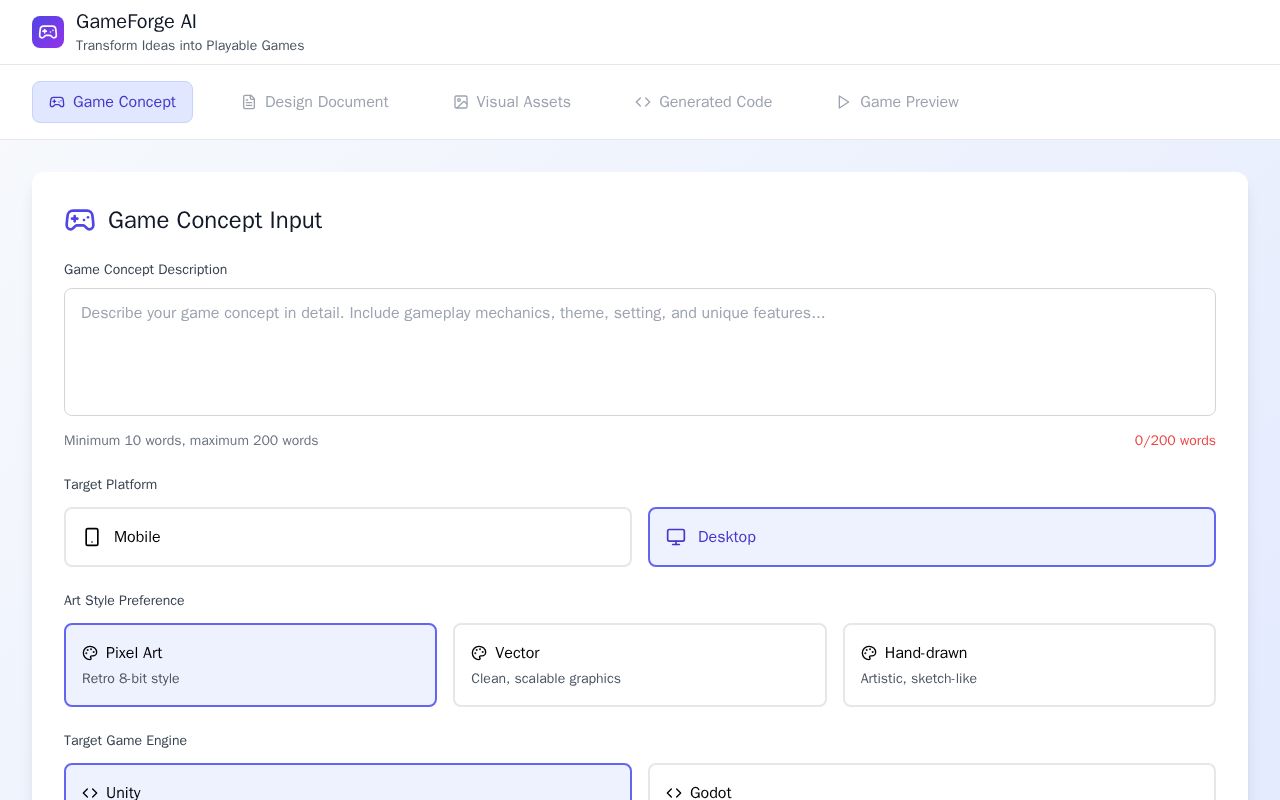Focus the Game Concept Description text area
This screenshot has width=1280, height=800.
(x=640, y=352)
